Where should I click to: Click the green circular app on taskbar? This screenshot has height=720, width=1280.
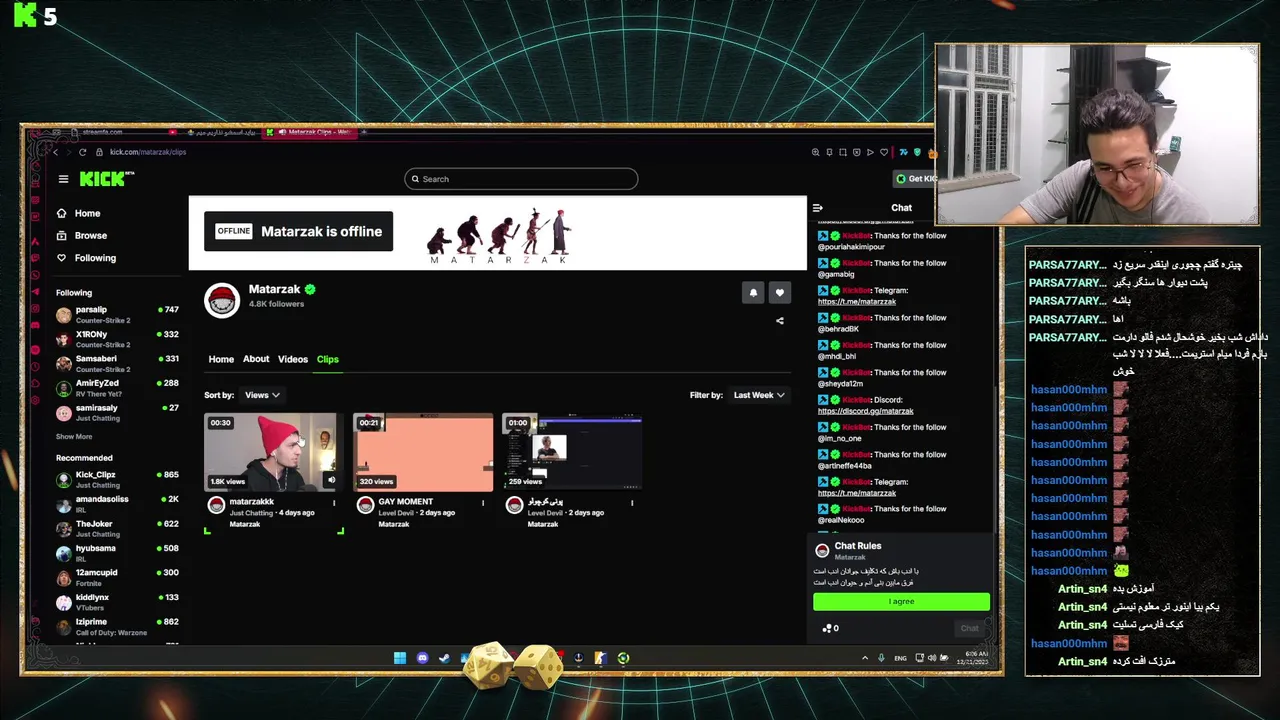pyautogui.click(x=623, y=658)
